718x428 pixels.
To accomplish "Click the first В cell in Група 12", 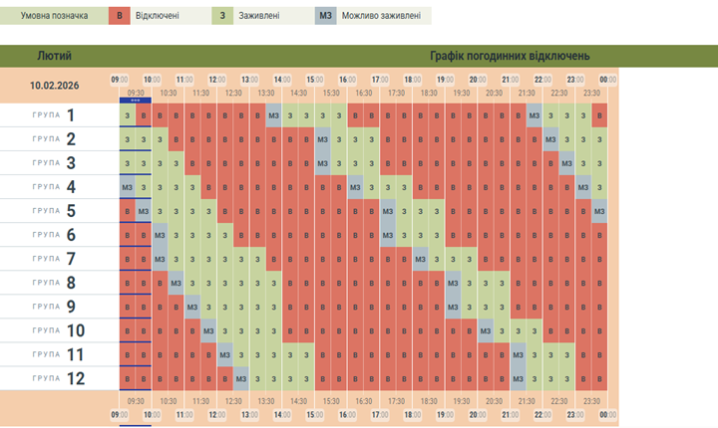I will point(127,379).
